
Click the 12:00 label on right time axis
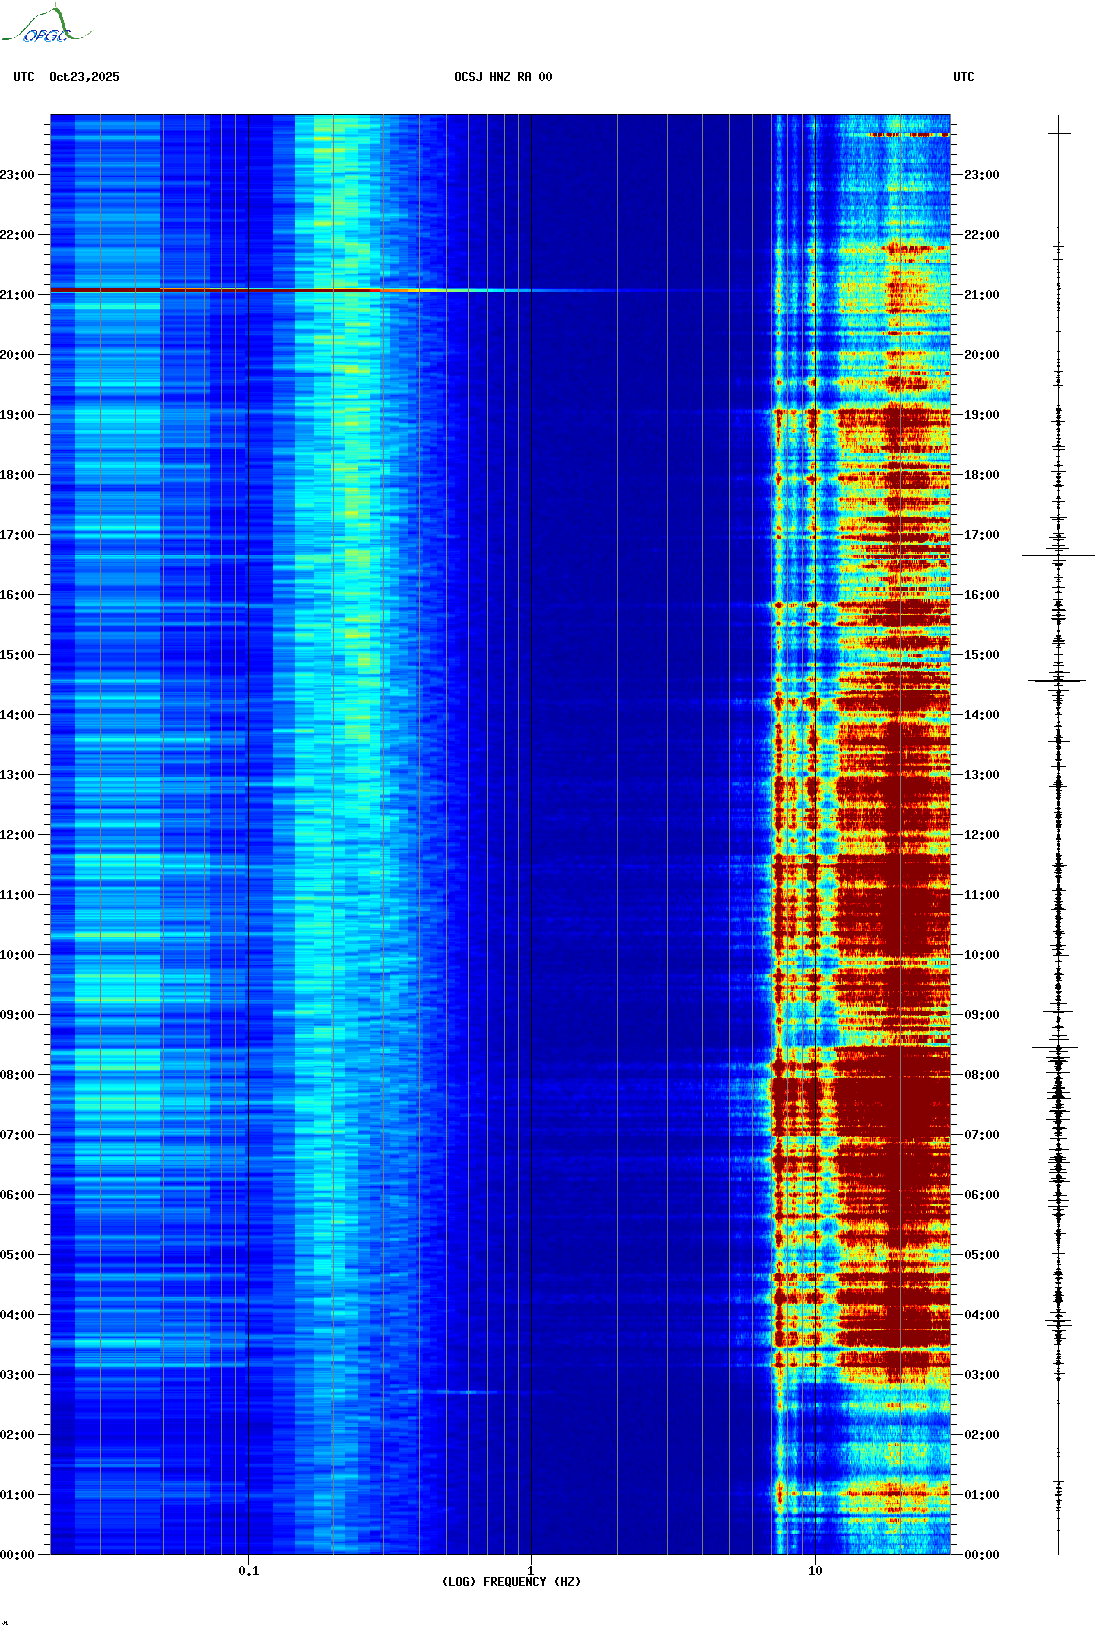[x=982, y=835]
